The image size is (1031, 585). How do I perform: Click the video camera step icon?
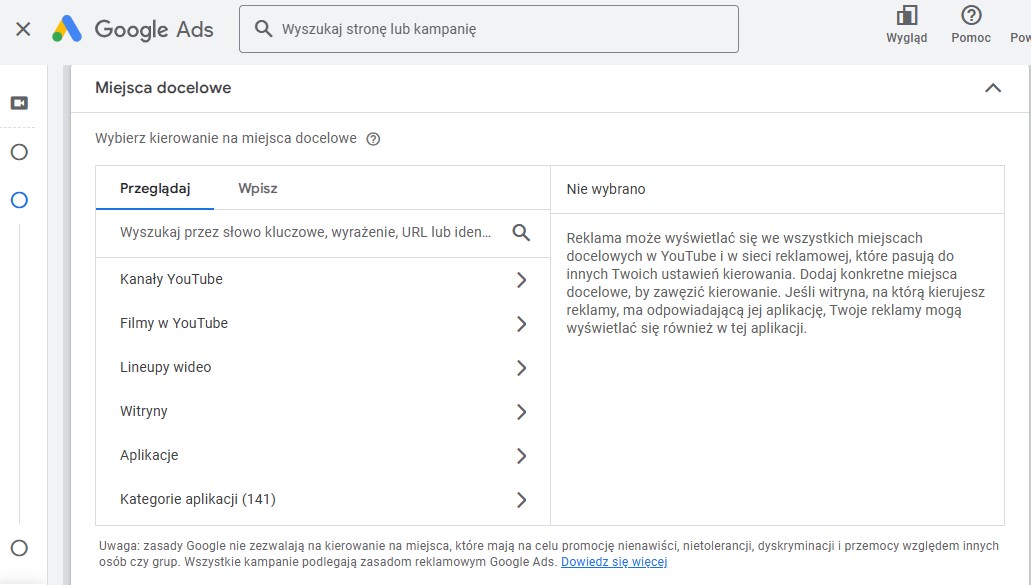tap(19, 103)
